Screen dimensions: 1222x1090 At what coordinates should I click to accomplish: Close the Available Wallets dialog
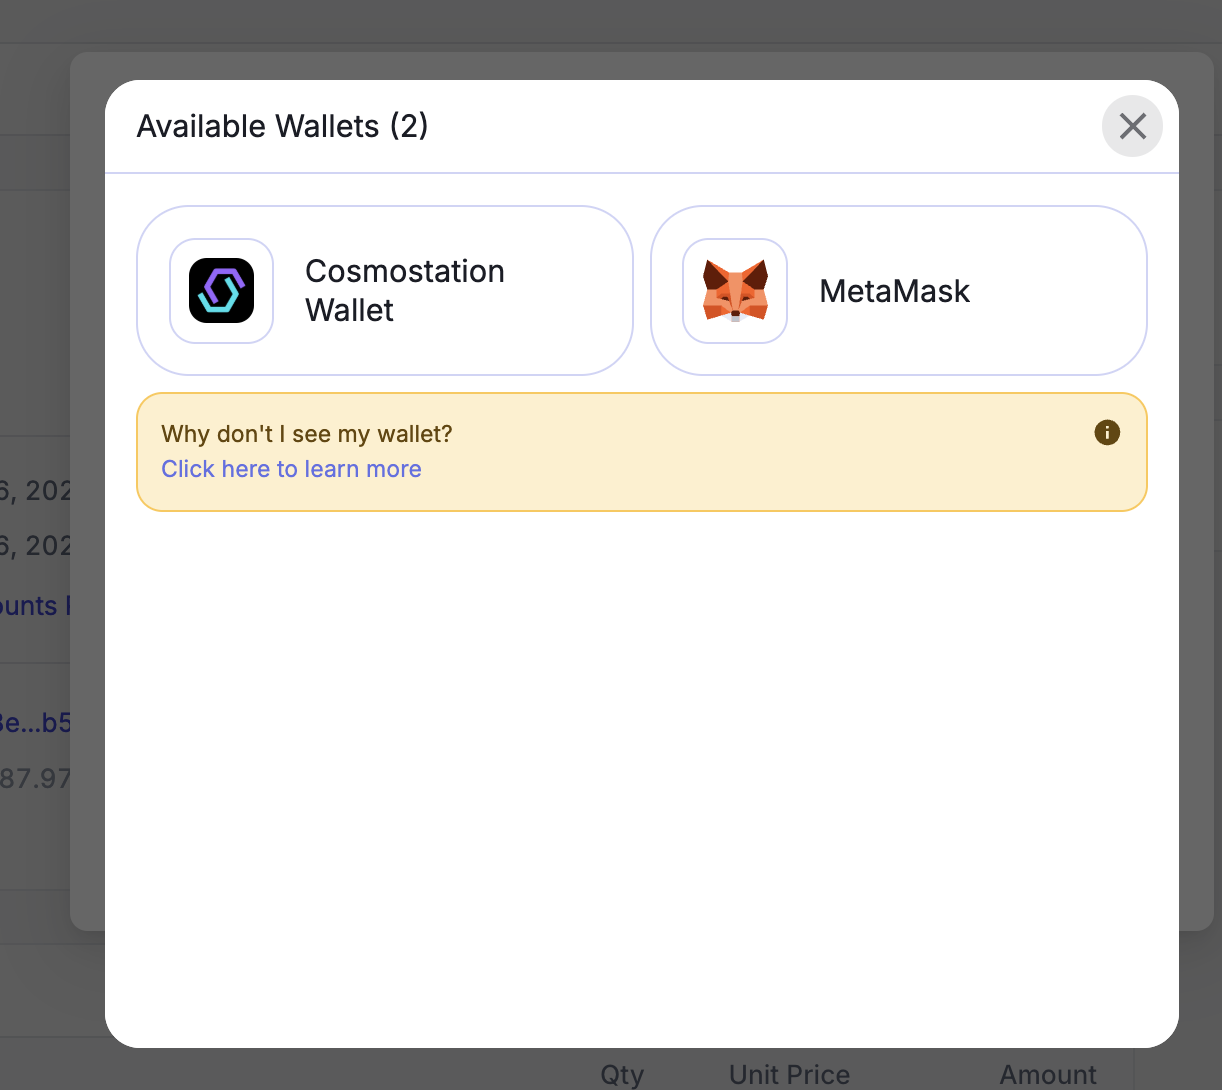coord(1132,126)
